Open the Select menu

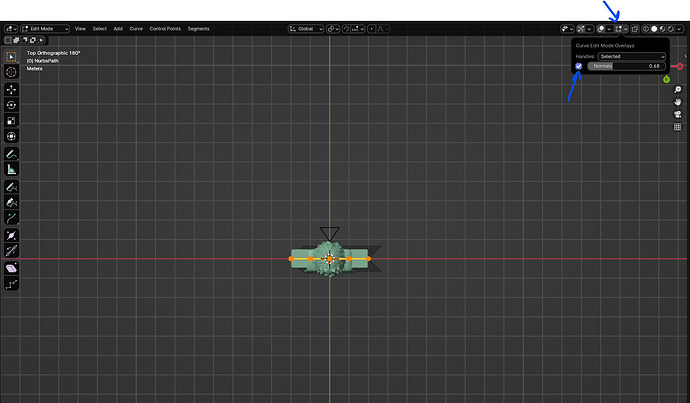[99, 29]
